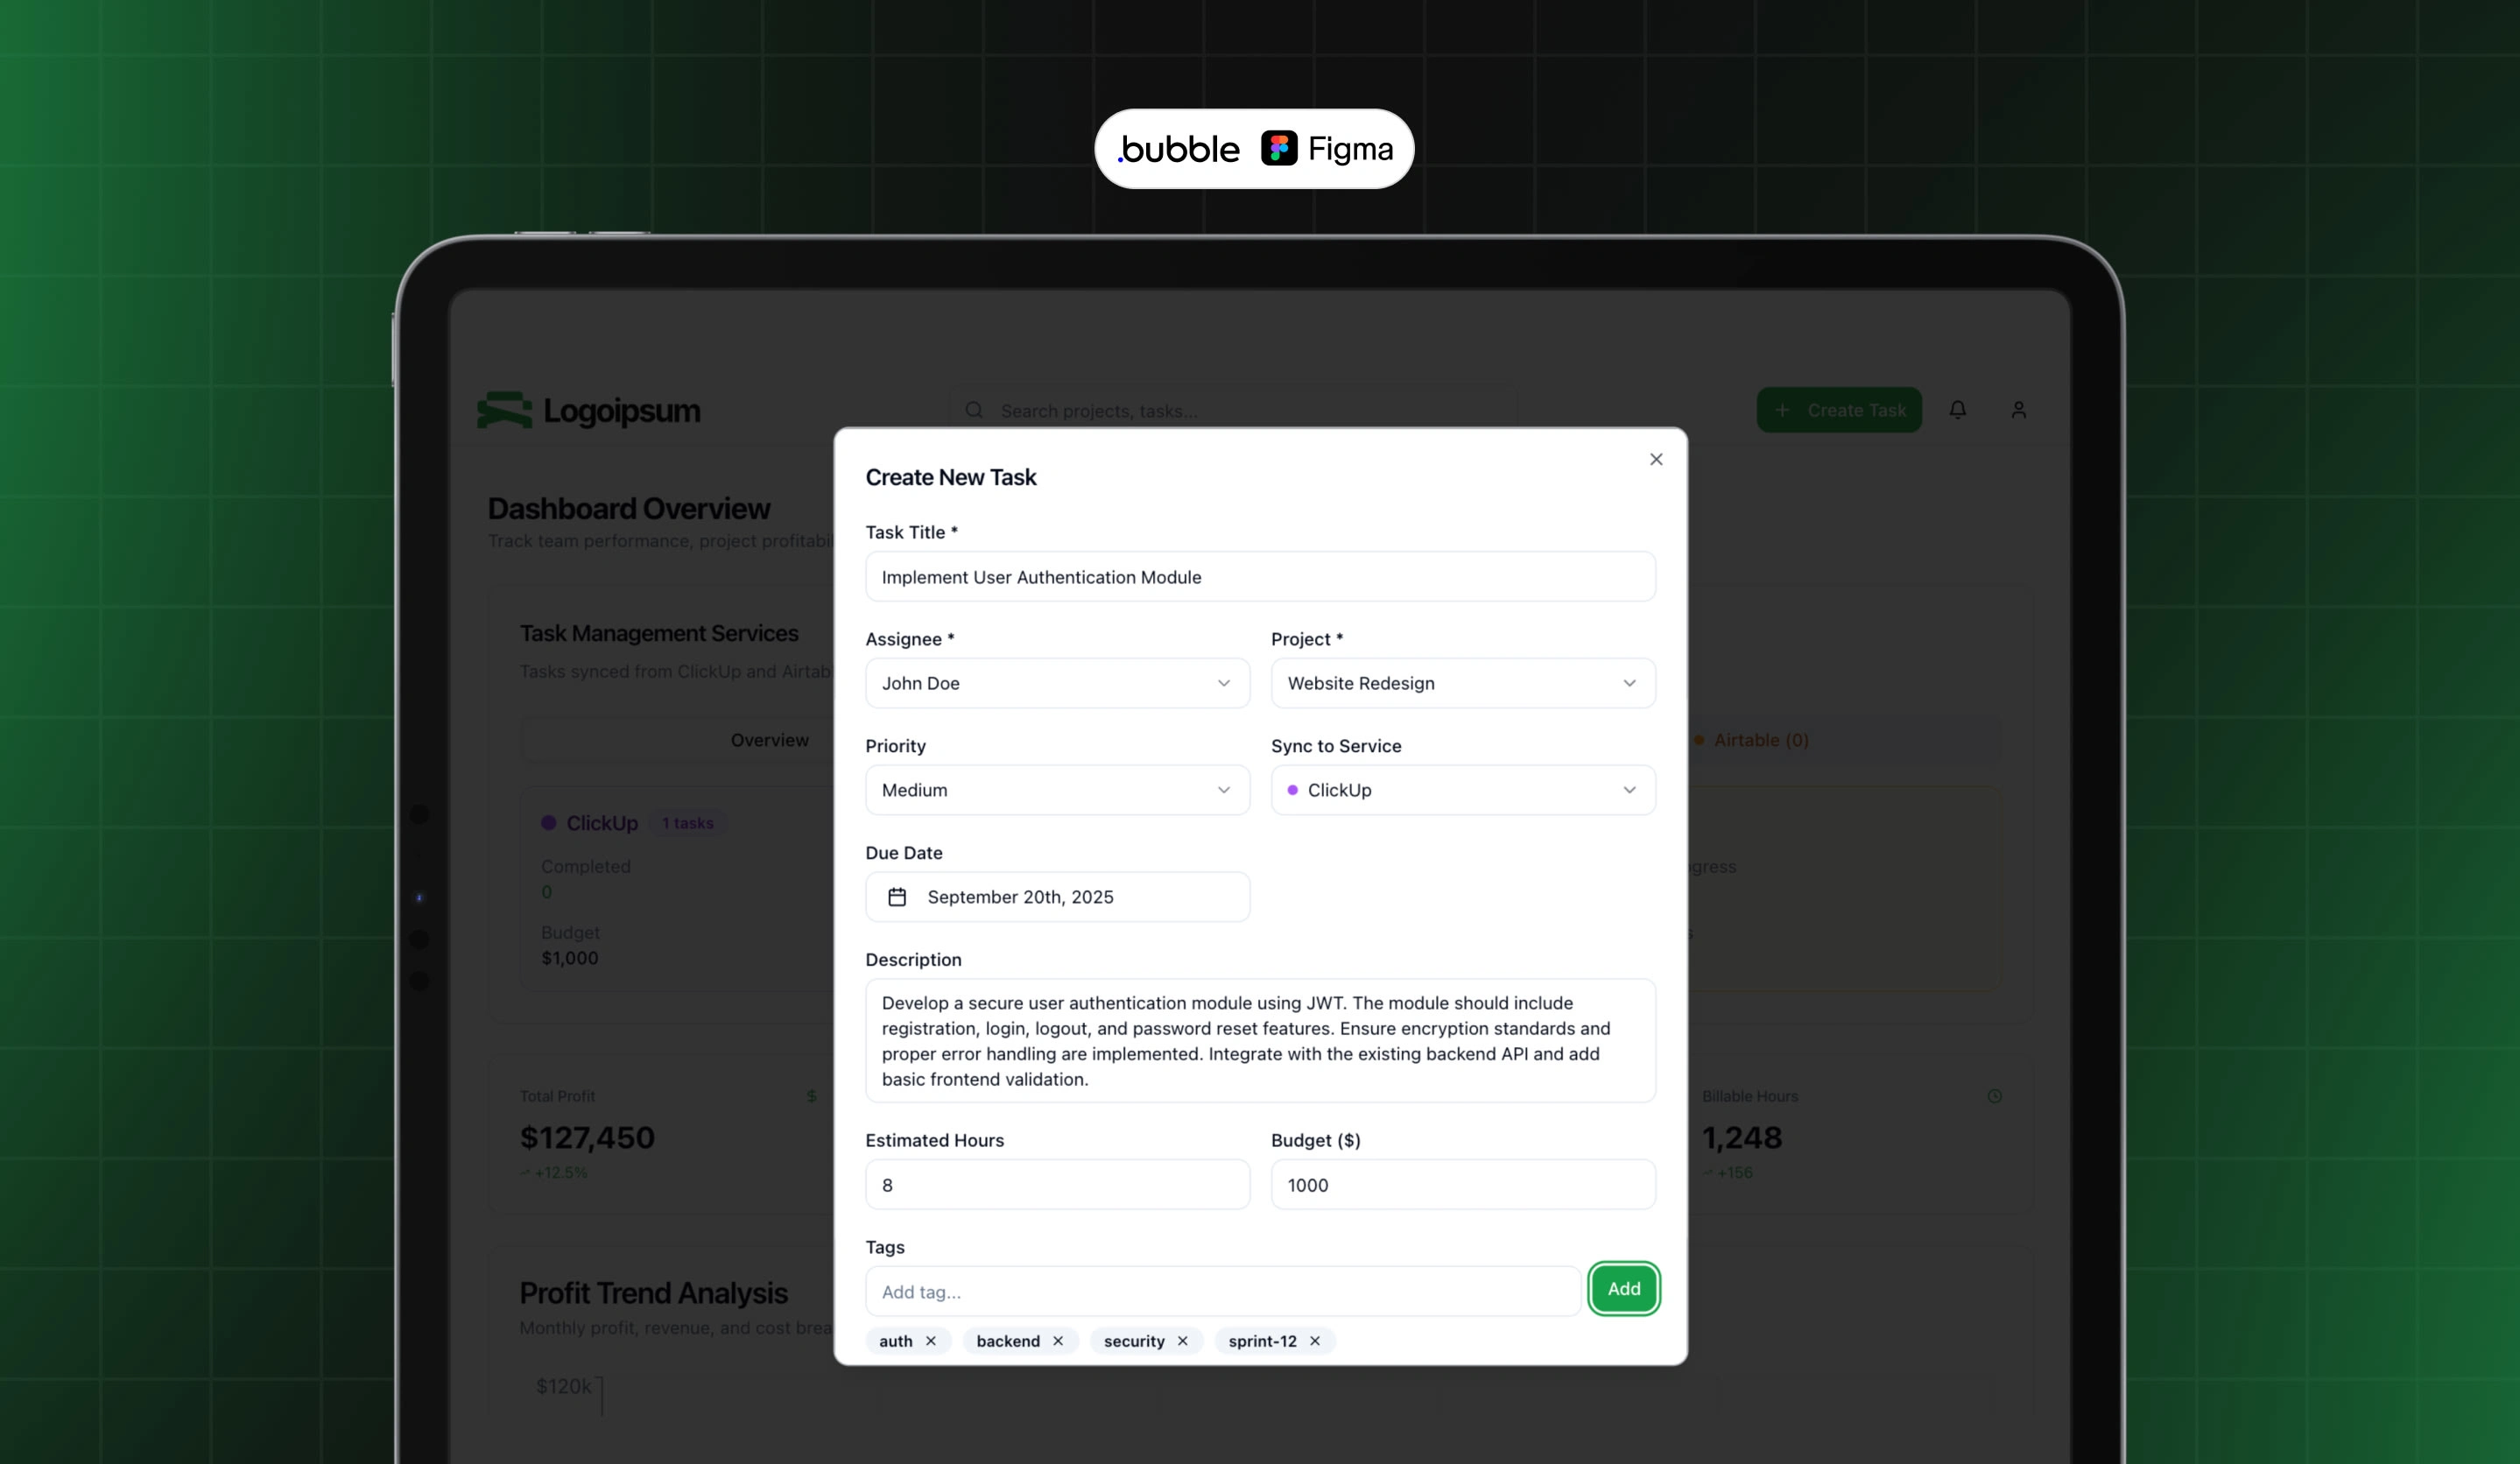Click the Project chevron arrow

click(1630, 683)
